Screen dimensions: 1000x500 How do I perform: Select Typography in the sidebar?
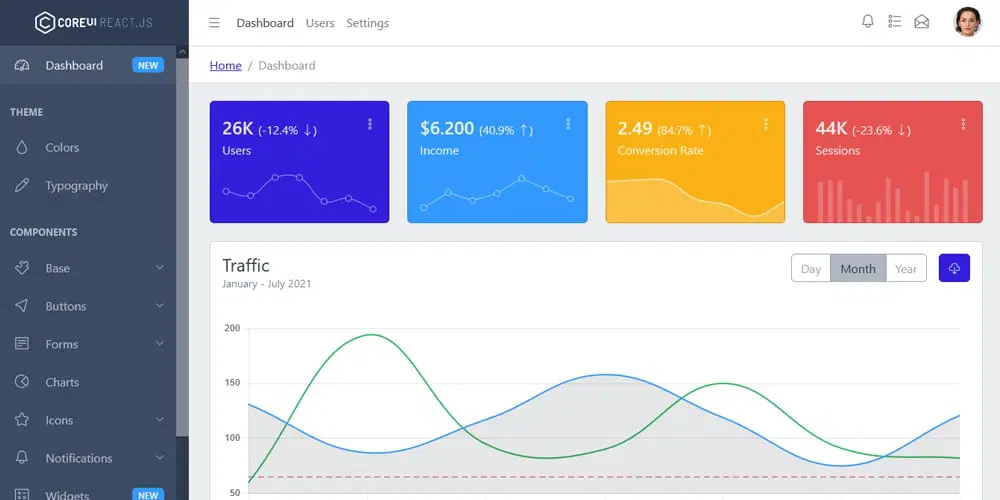(x=77, y=186)
